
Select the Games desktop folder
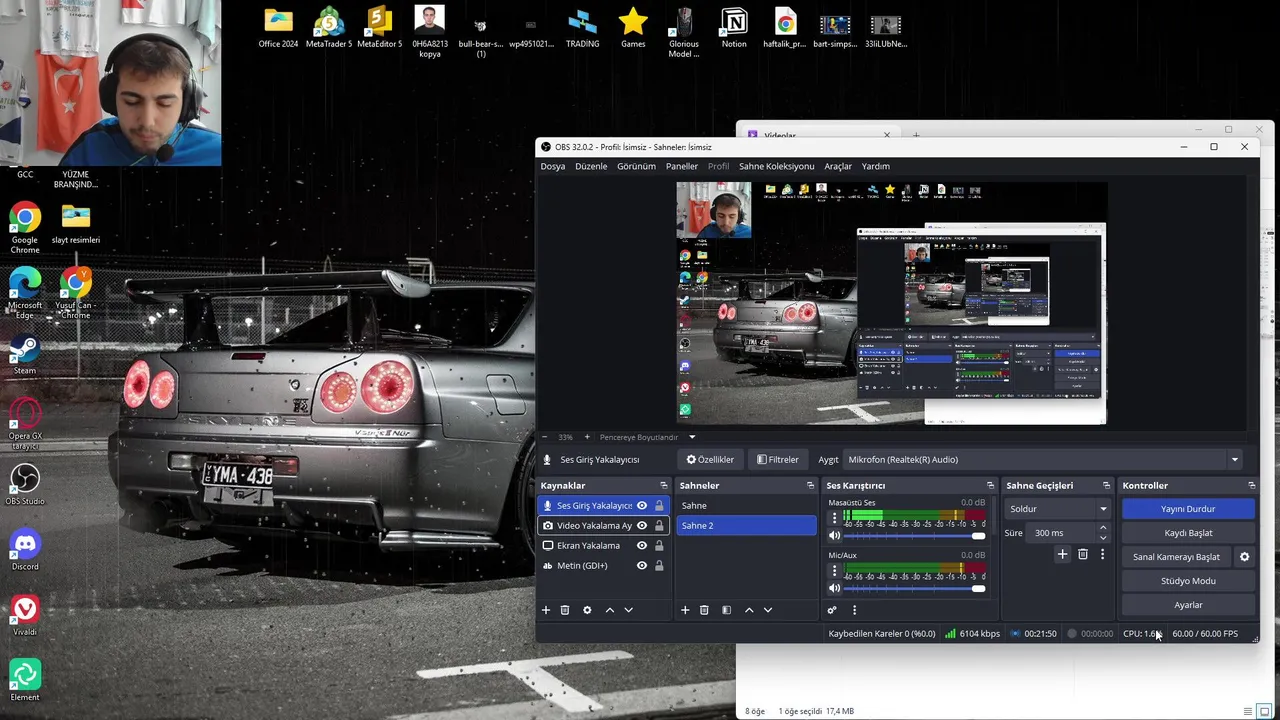click(633, 28)
